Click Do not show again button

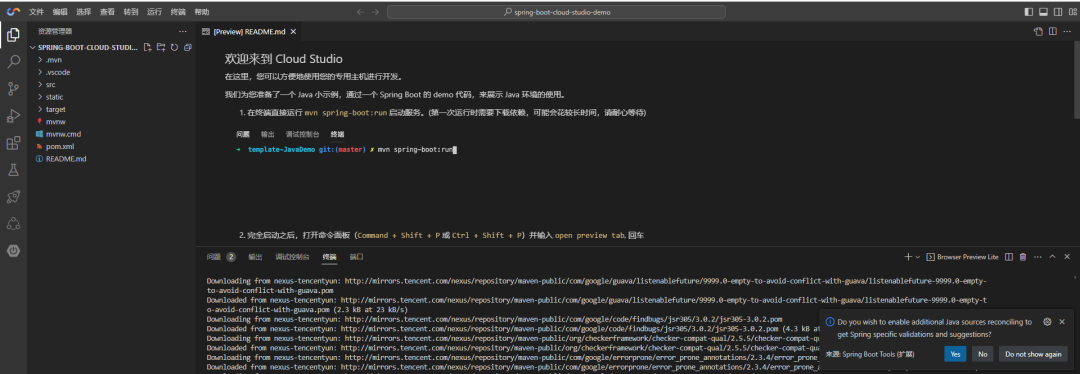point(1033,354)
